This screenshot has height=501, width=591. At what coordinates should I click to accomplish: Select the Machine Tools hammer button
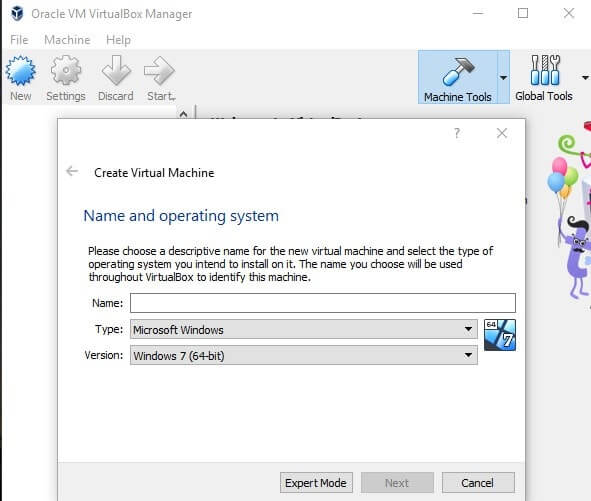point(458,77)
